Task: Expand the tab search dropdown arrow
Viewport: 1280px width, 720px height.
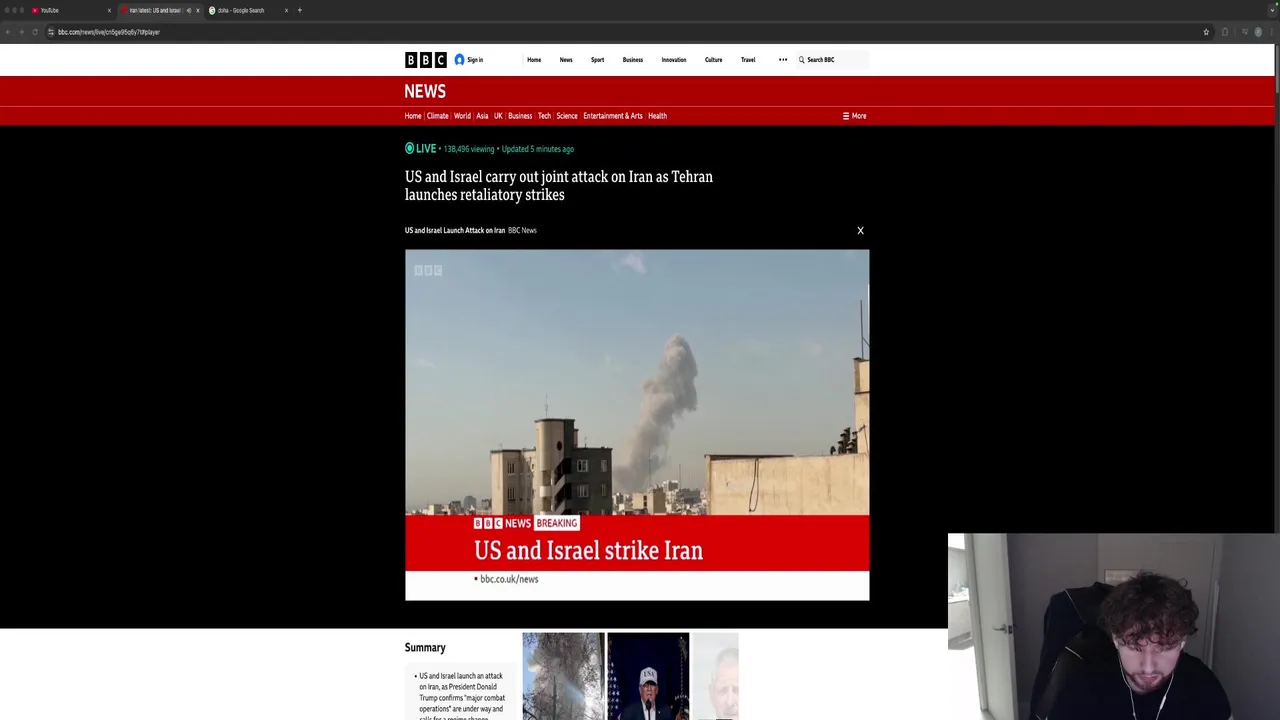Action: point(1271,10)
